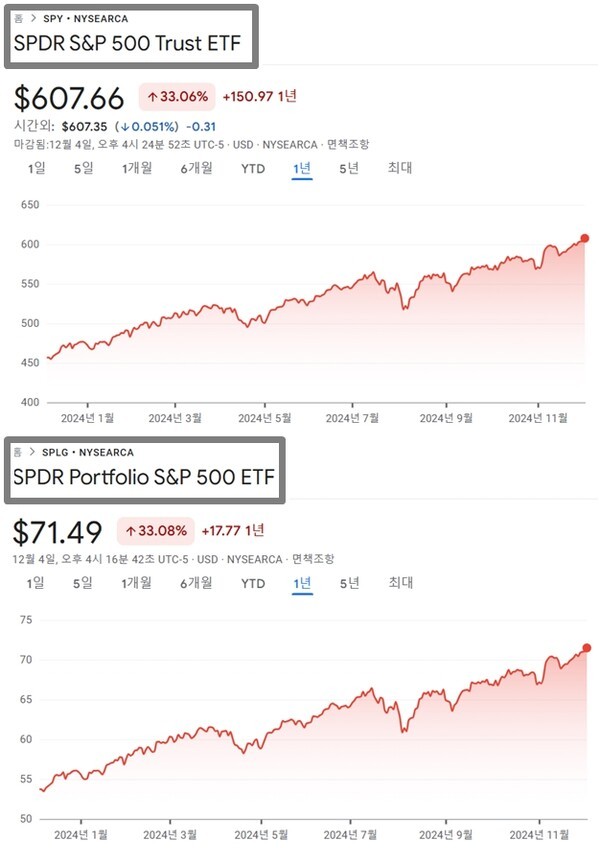This screenshot has height=864, width=600.
Task: Click the 33.08% change badge for SPLG
Action: tap(157, 530)
